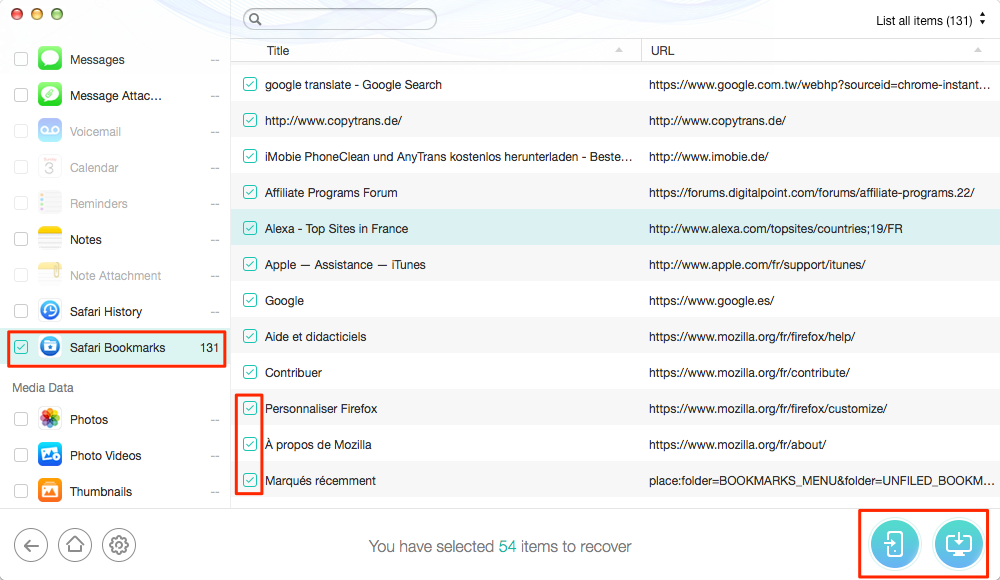Viewport: 1000px width, 580px height.
Task: Select the Affiliate Programs Forum title
Action: tap(331, 193)
